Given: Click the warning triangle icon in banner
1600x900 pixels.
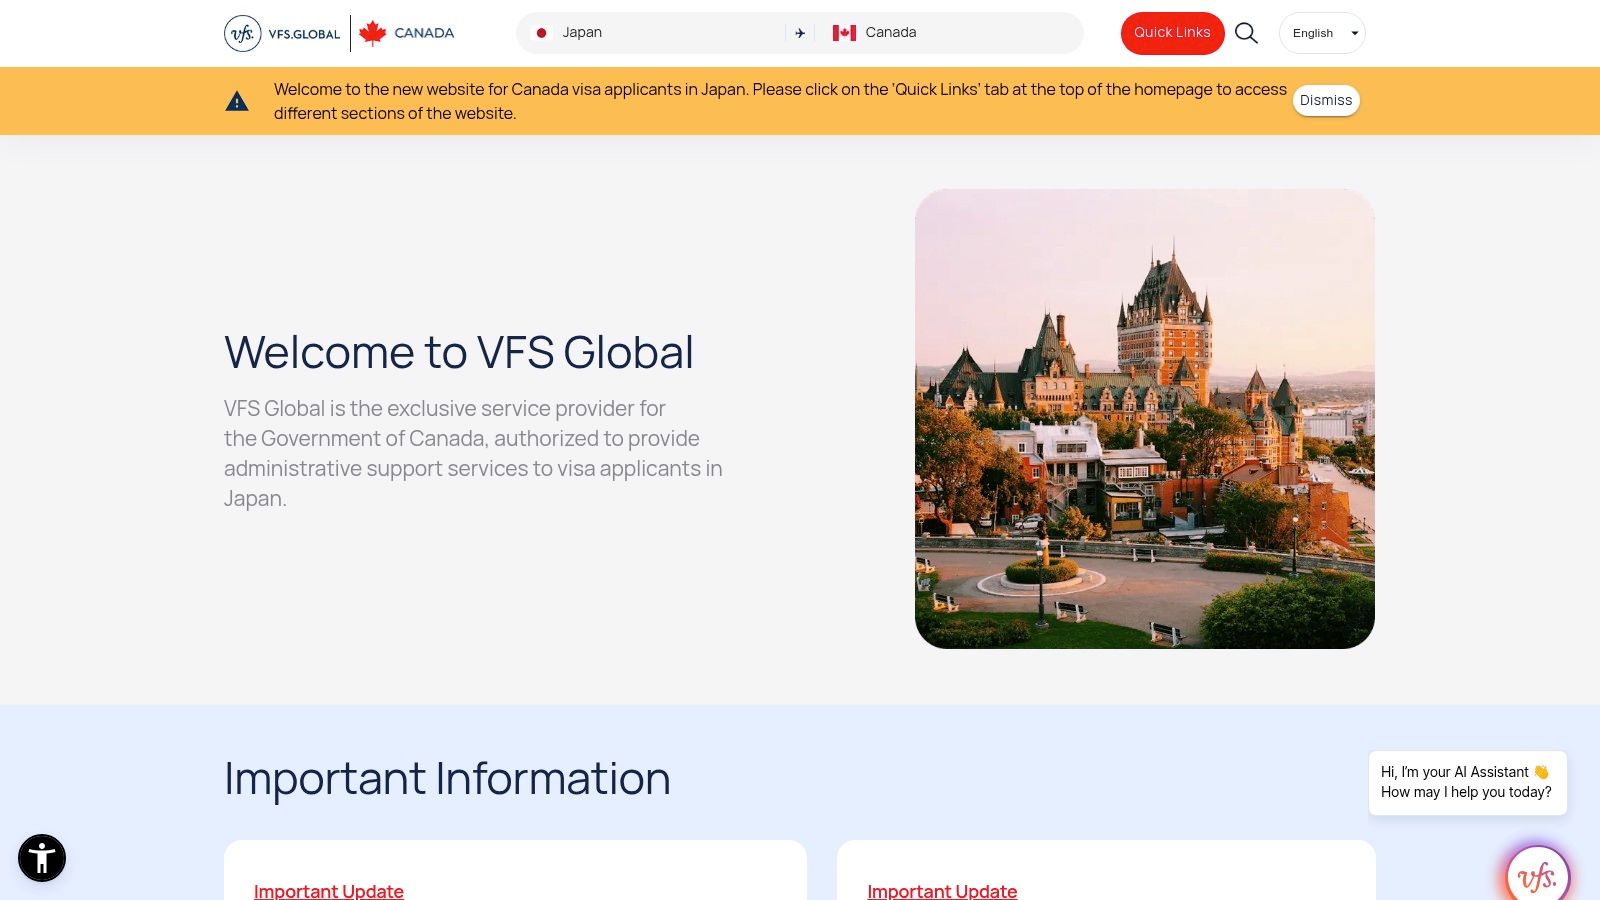Looking at the screenshot, I should (x=237, y=101).
